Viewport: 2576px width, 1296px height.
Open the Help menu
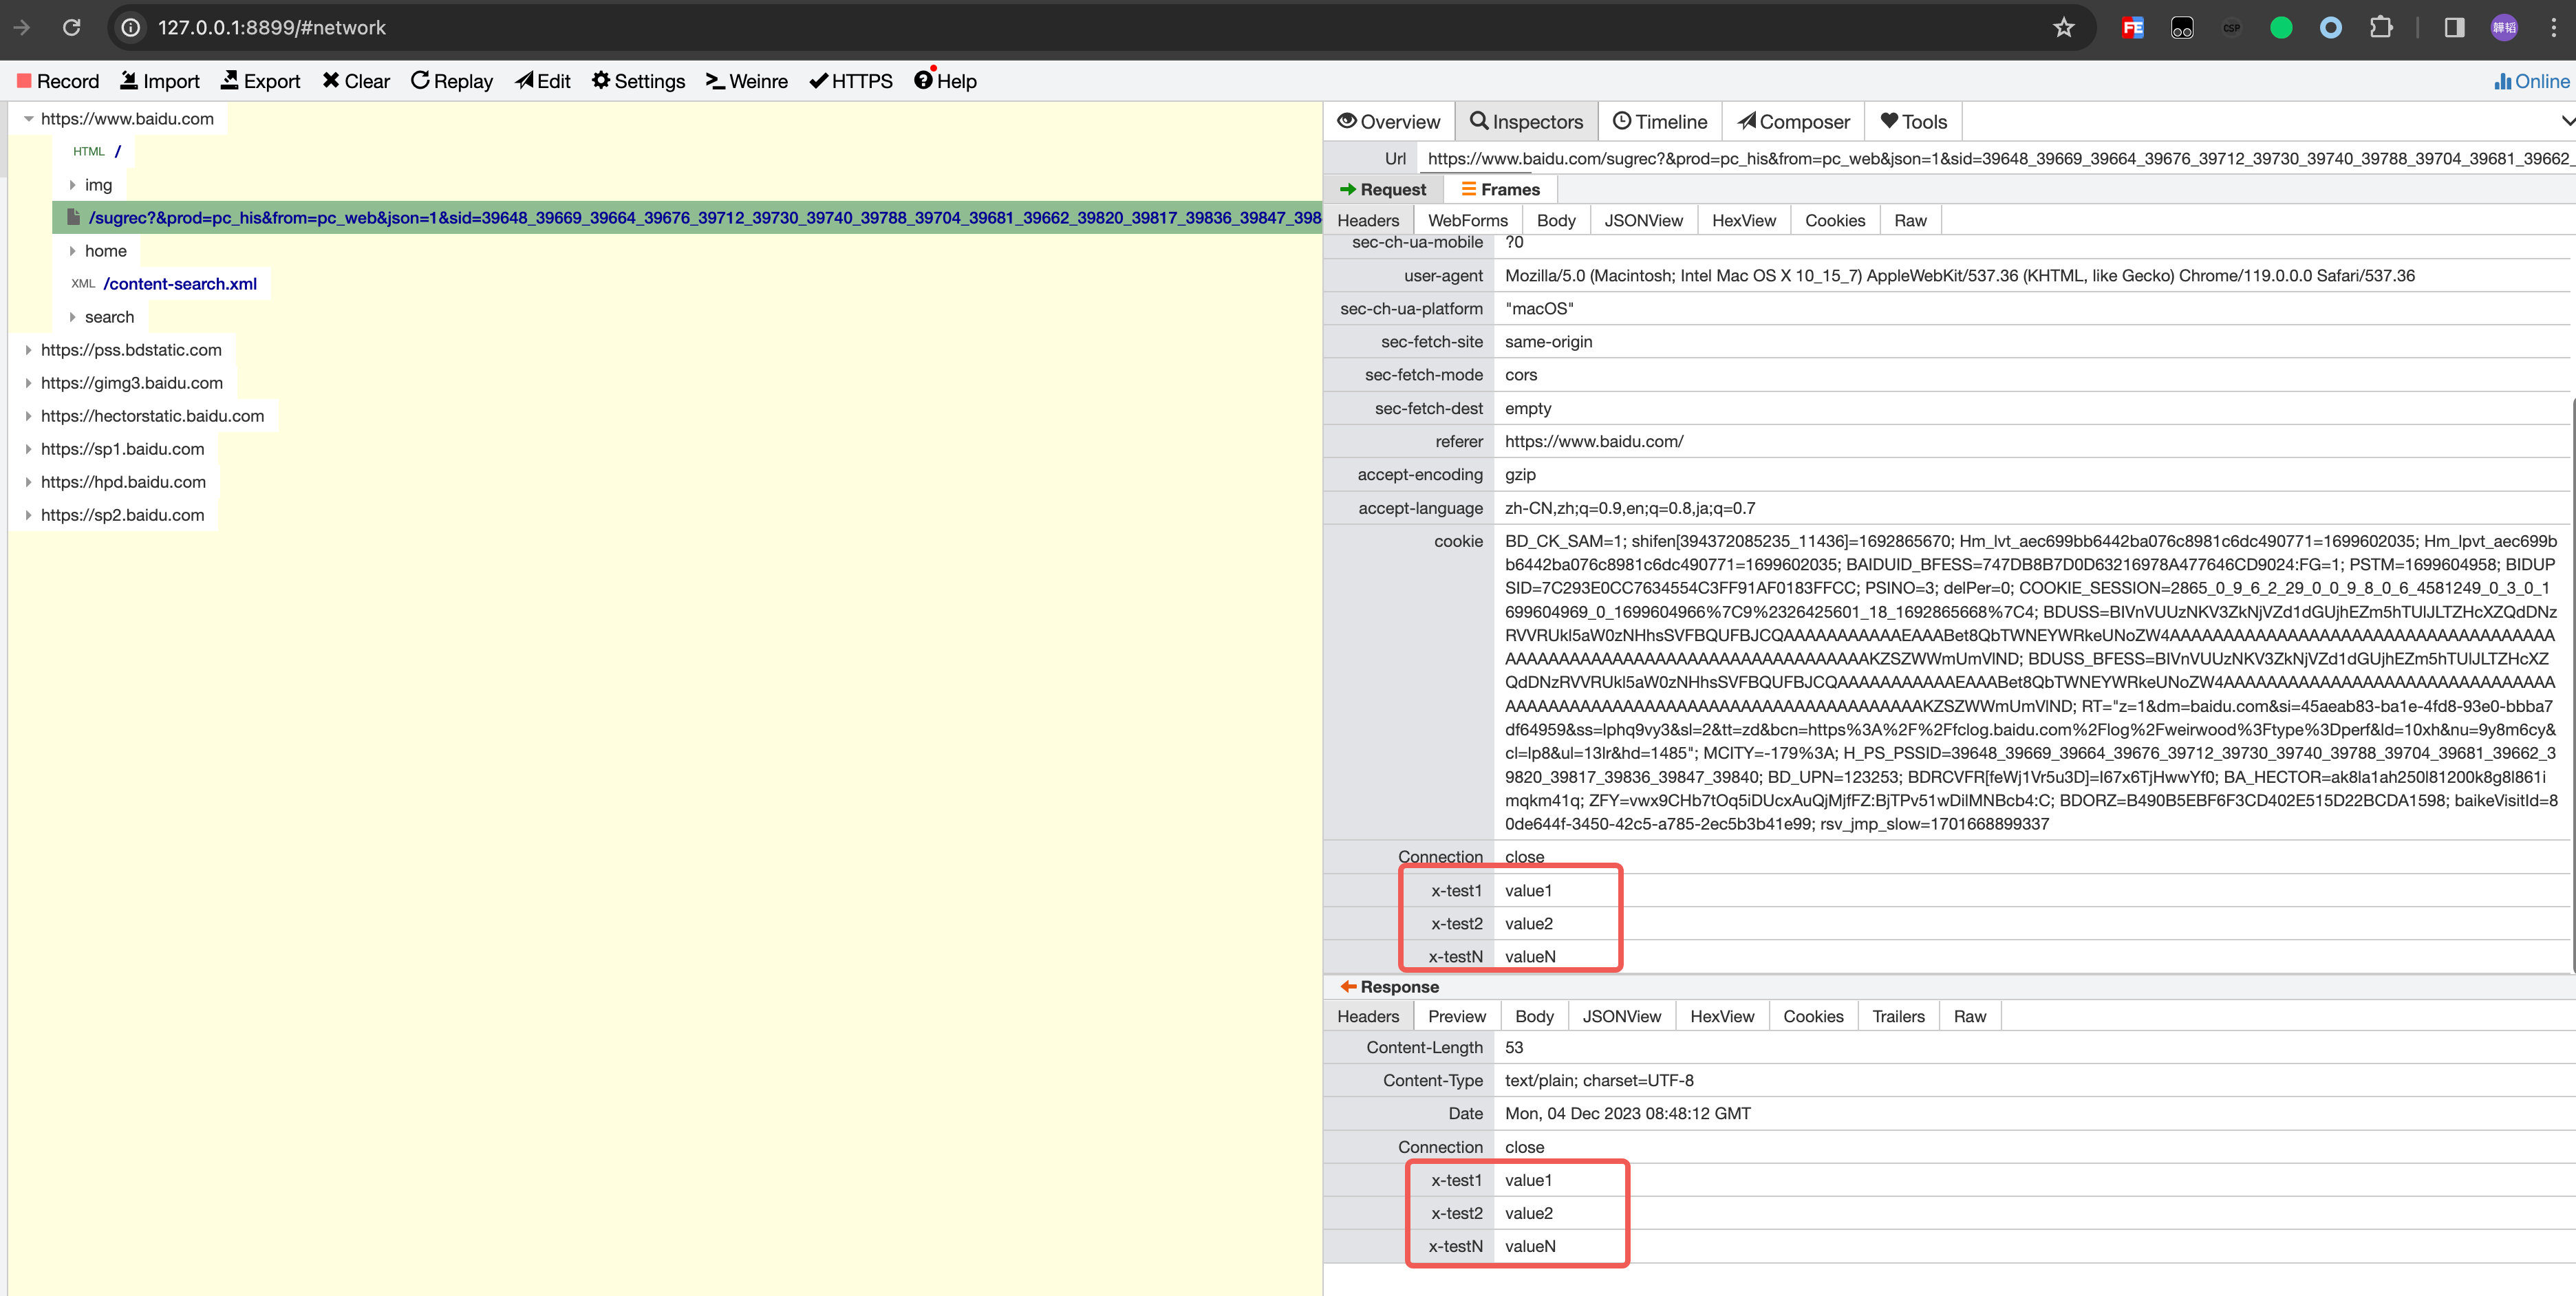[x=945, y=81]
